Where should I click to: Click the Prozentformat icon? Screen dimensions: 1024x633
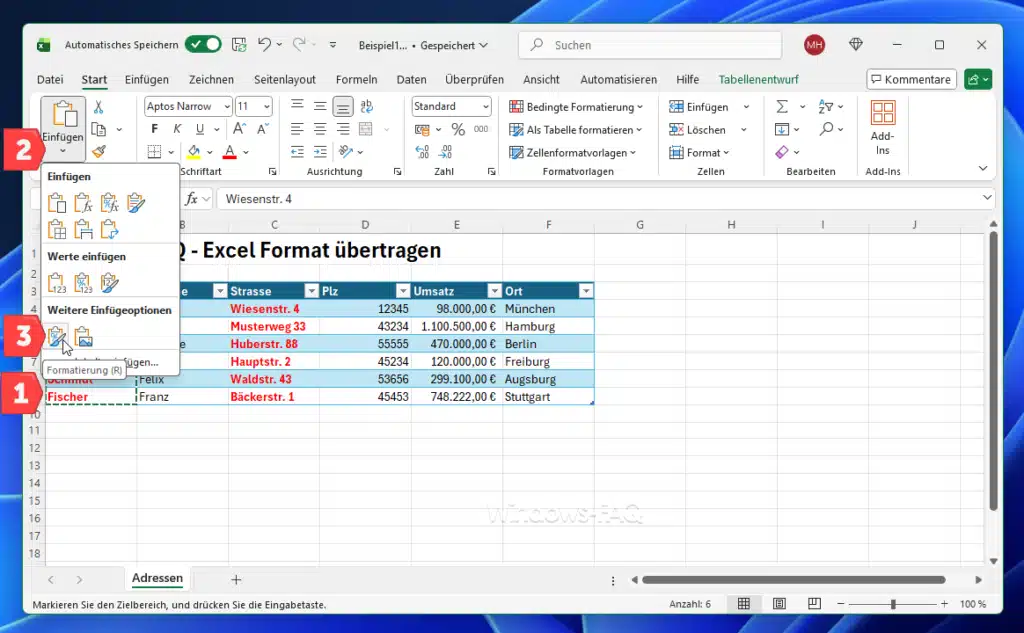458,129
